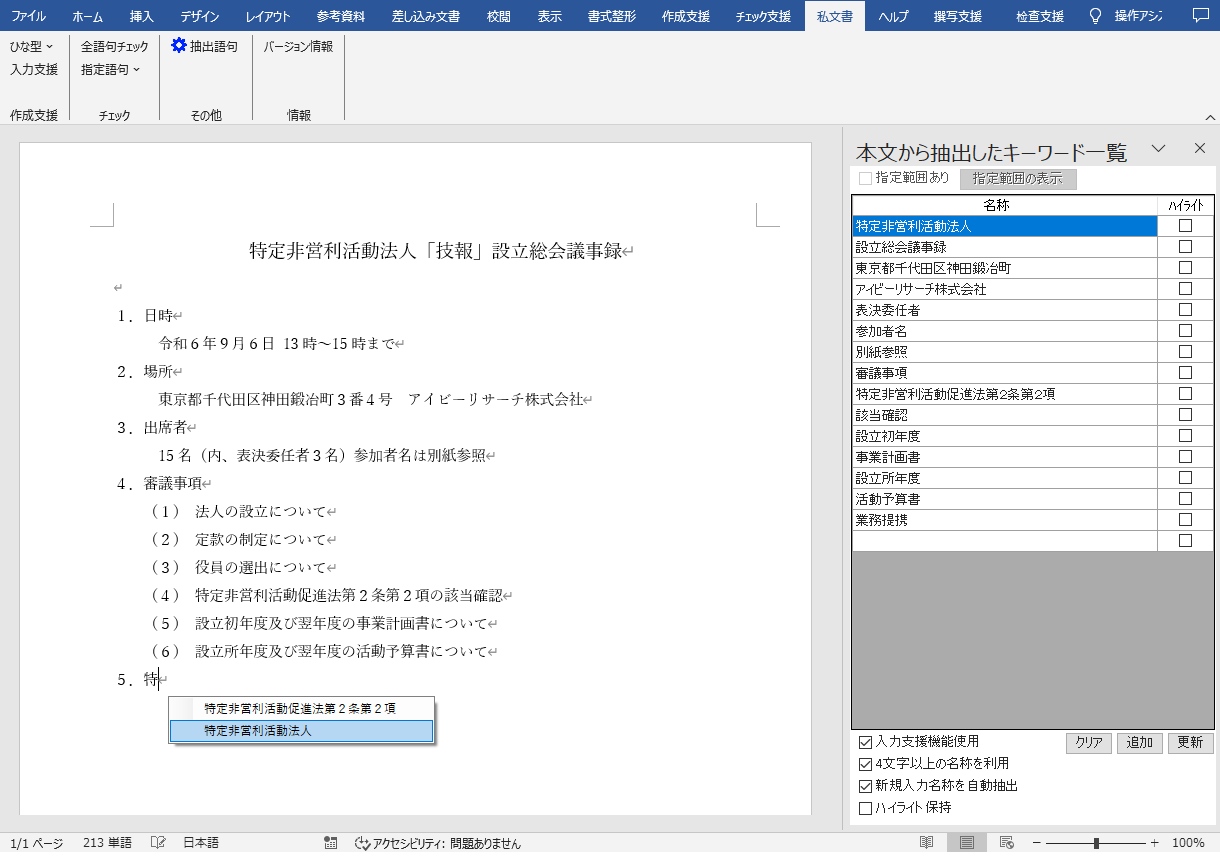This screenshot has width=1220, height=864.
Task: Click the 1/1 ページ page indicator
Action: point(36,843)
